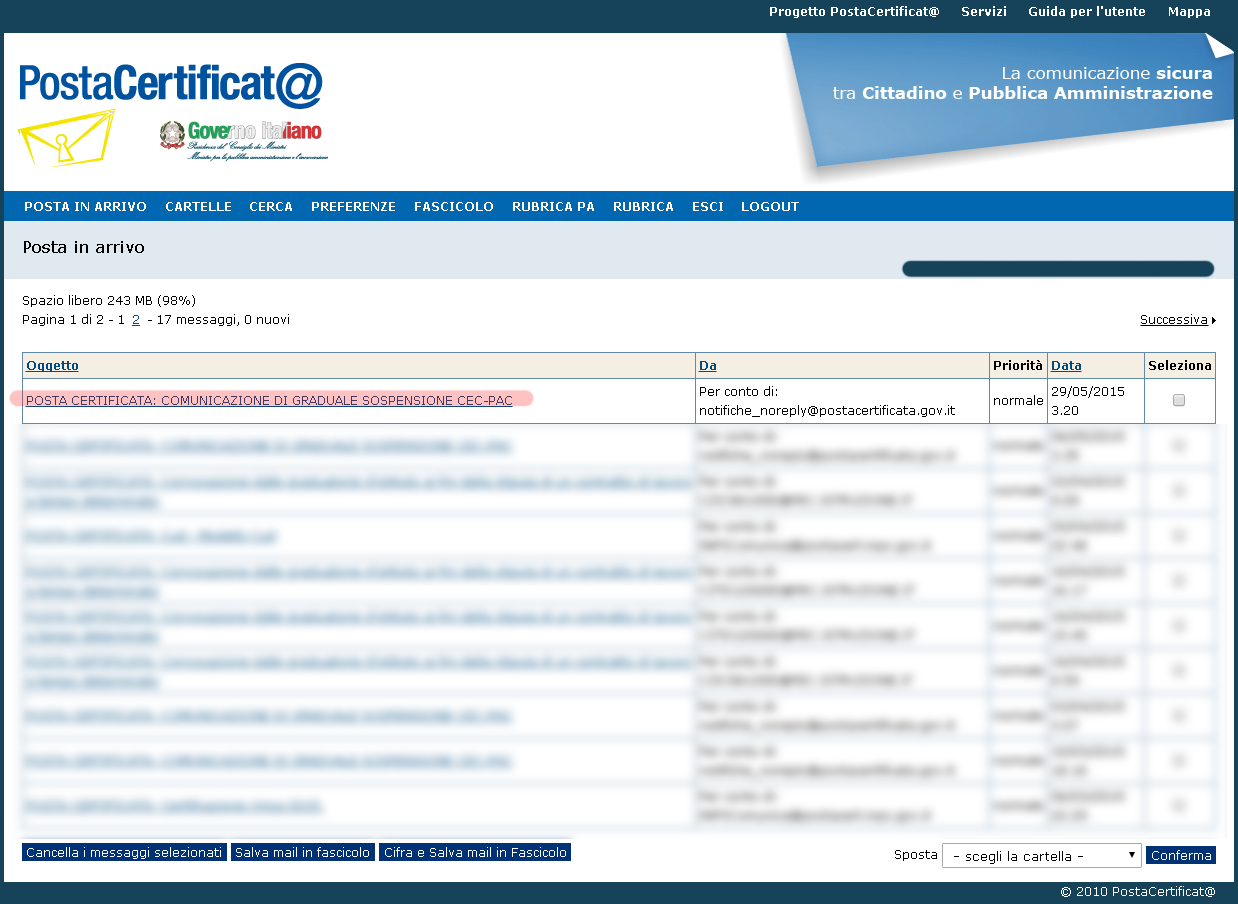Click Cifra e Salva mail in Fascicolo

pyautogui.click(x=475, y=853)
